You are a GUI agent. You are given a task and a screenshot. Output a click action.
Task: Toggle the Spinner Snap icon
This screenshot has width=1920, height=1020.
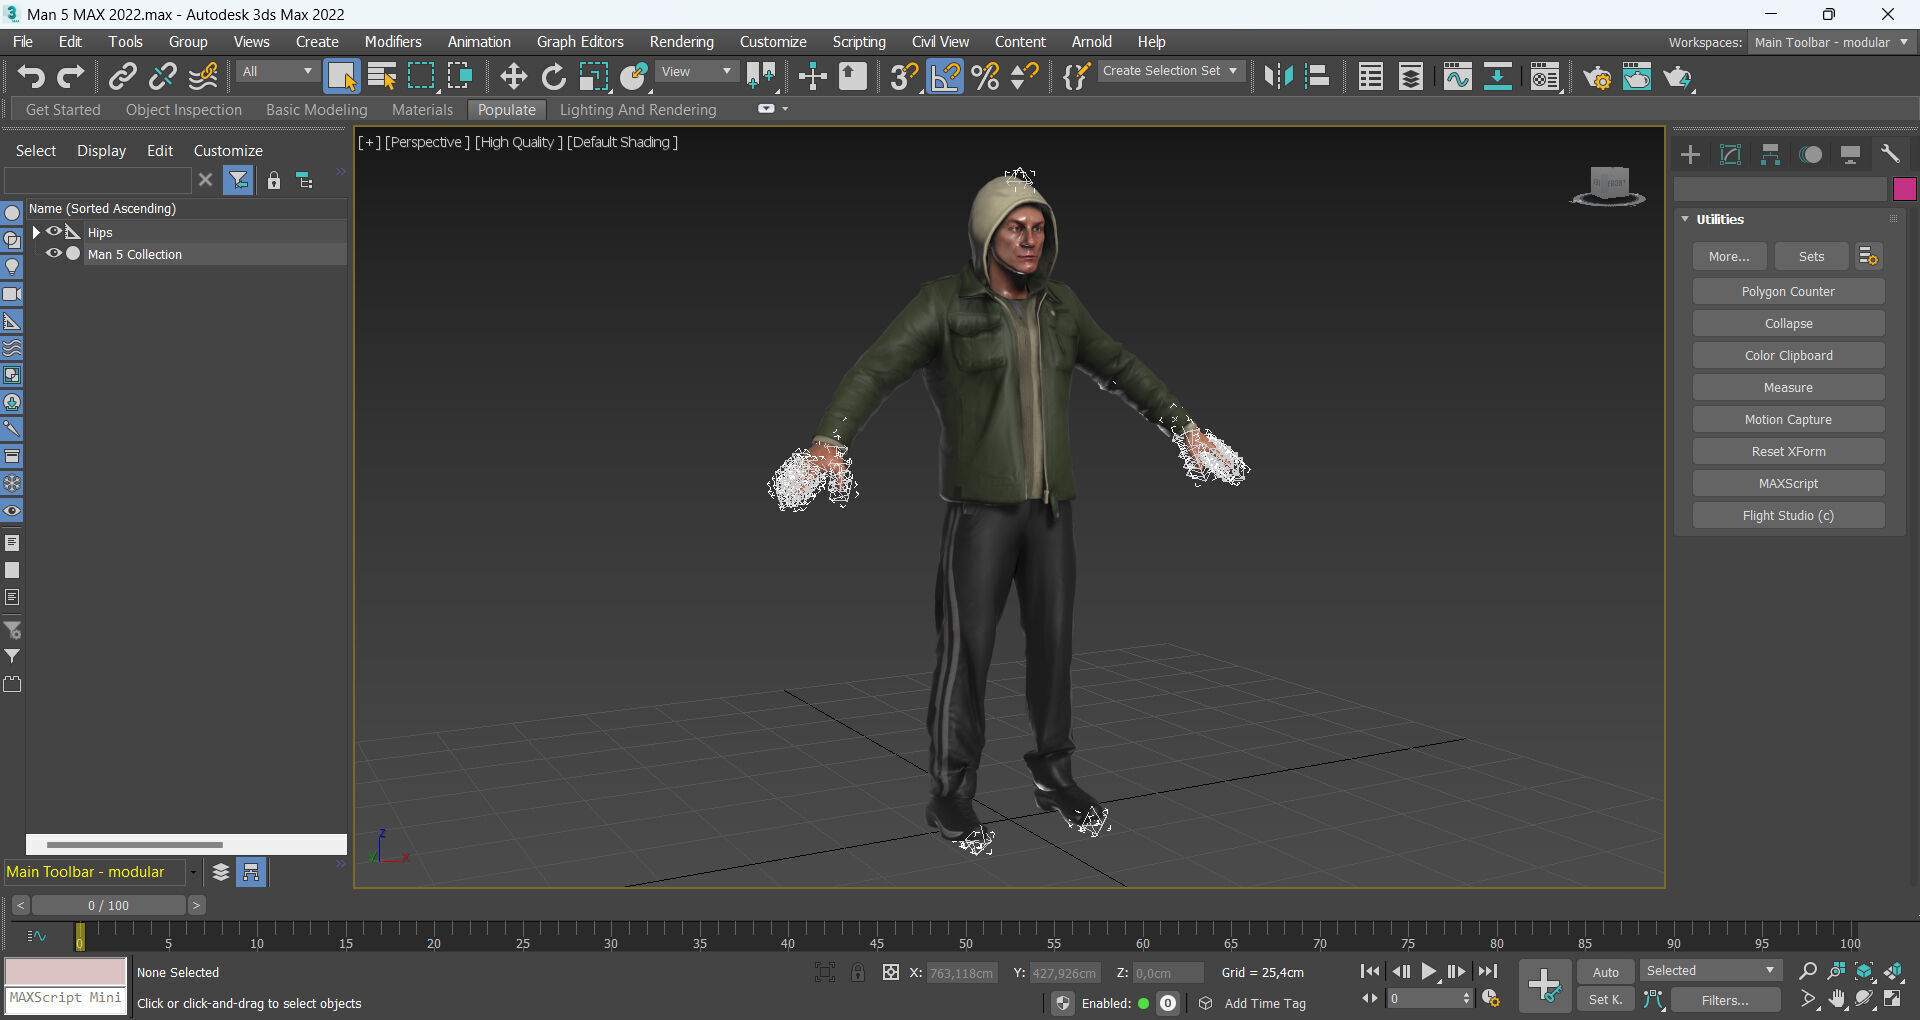coord(1025,77)
